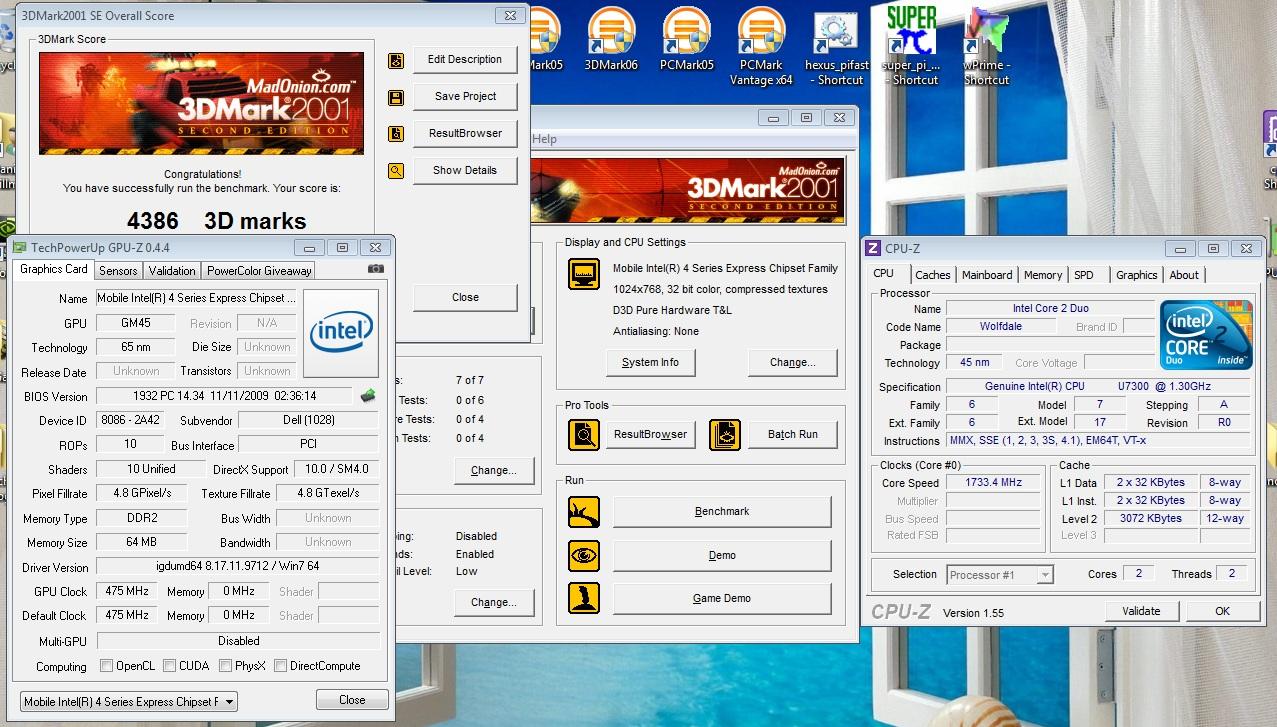1277x727 pixels.
Task: Click the Intel logo in GPU-Z
Action: [x=341, y=333]
